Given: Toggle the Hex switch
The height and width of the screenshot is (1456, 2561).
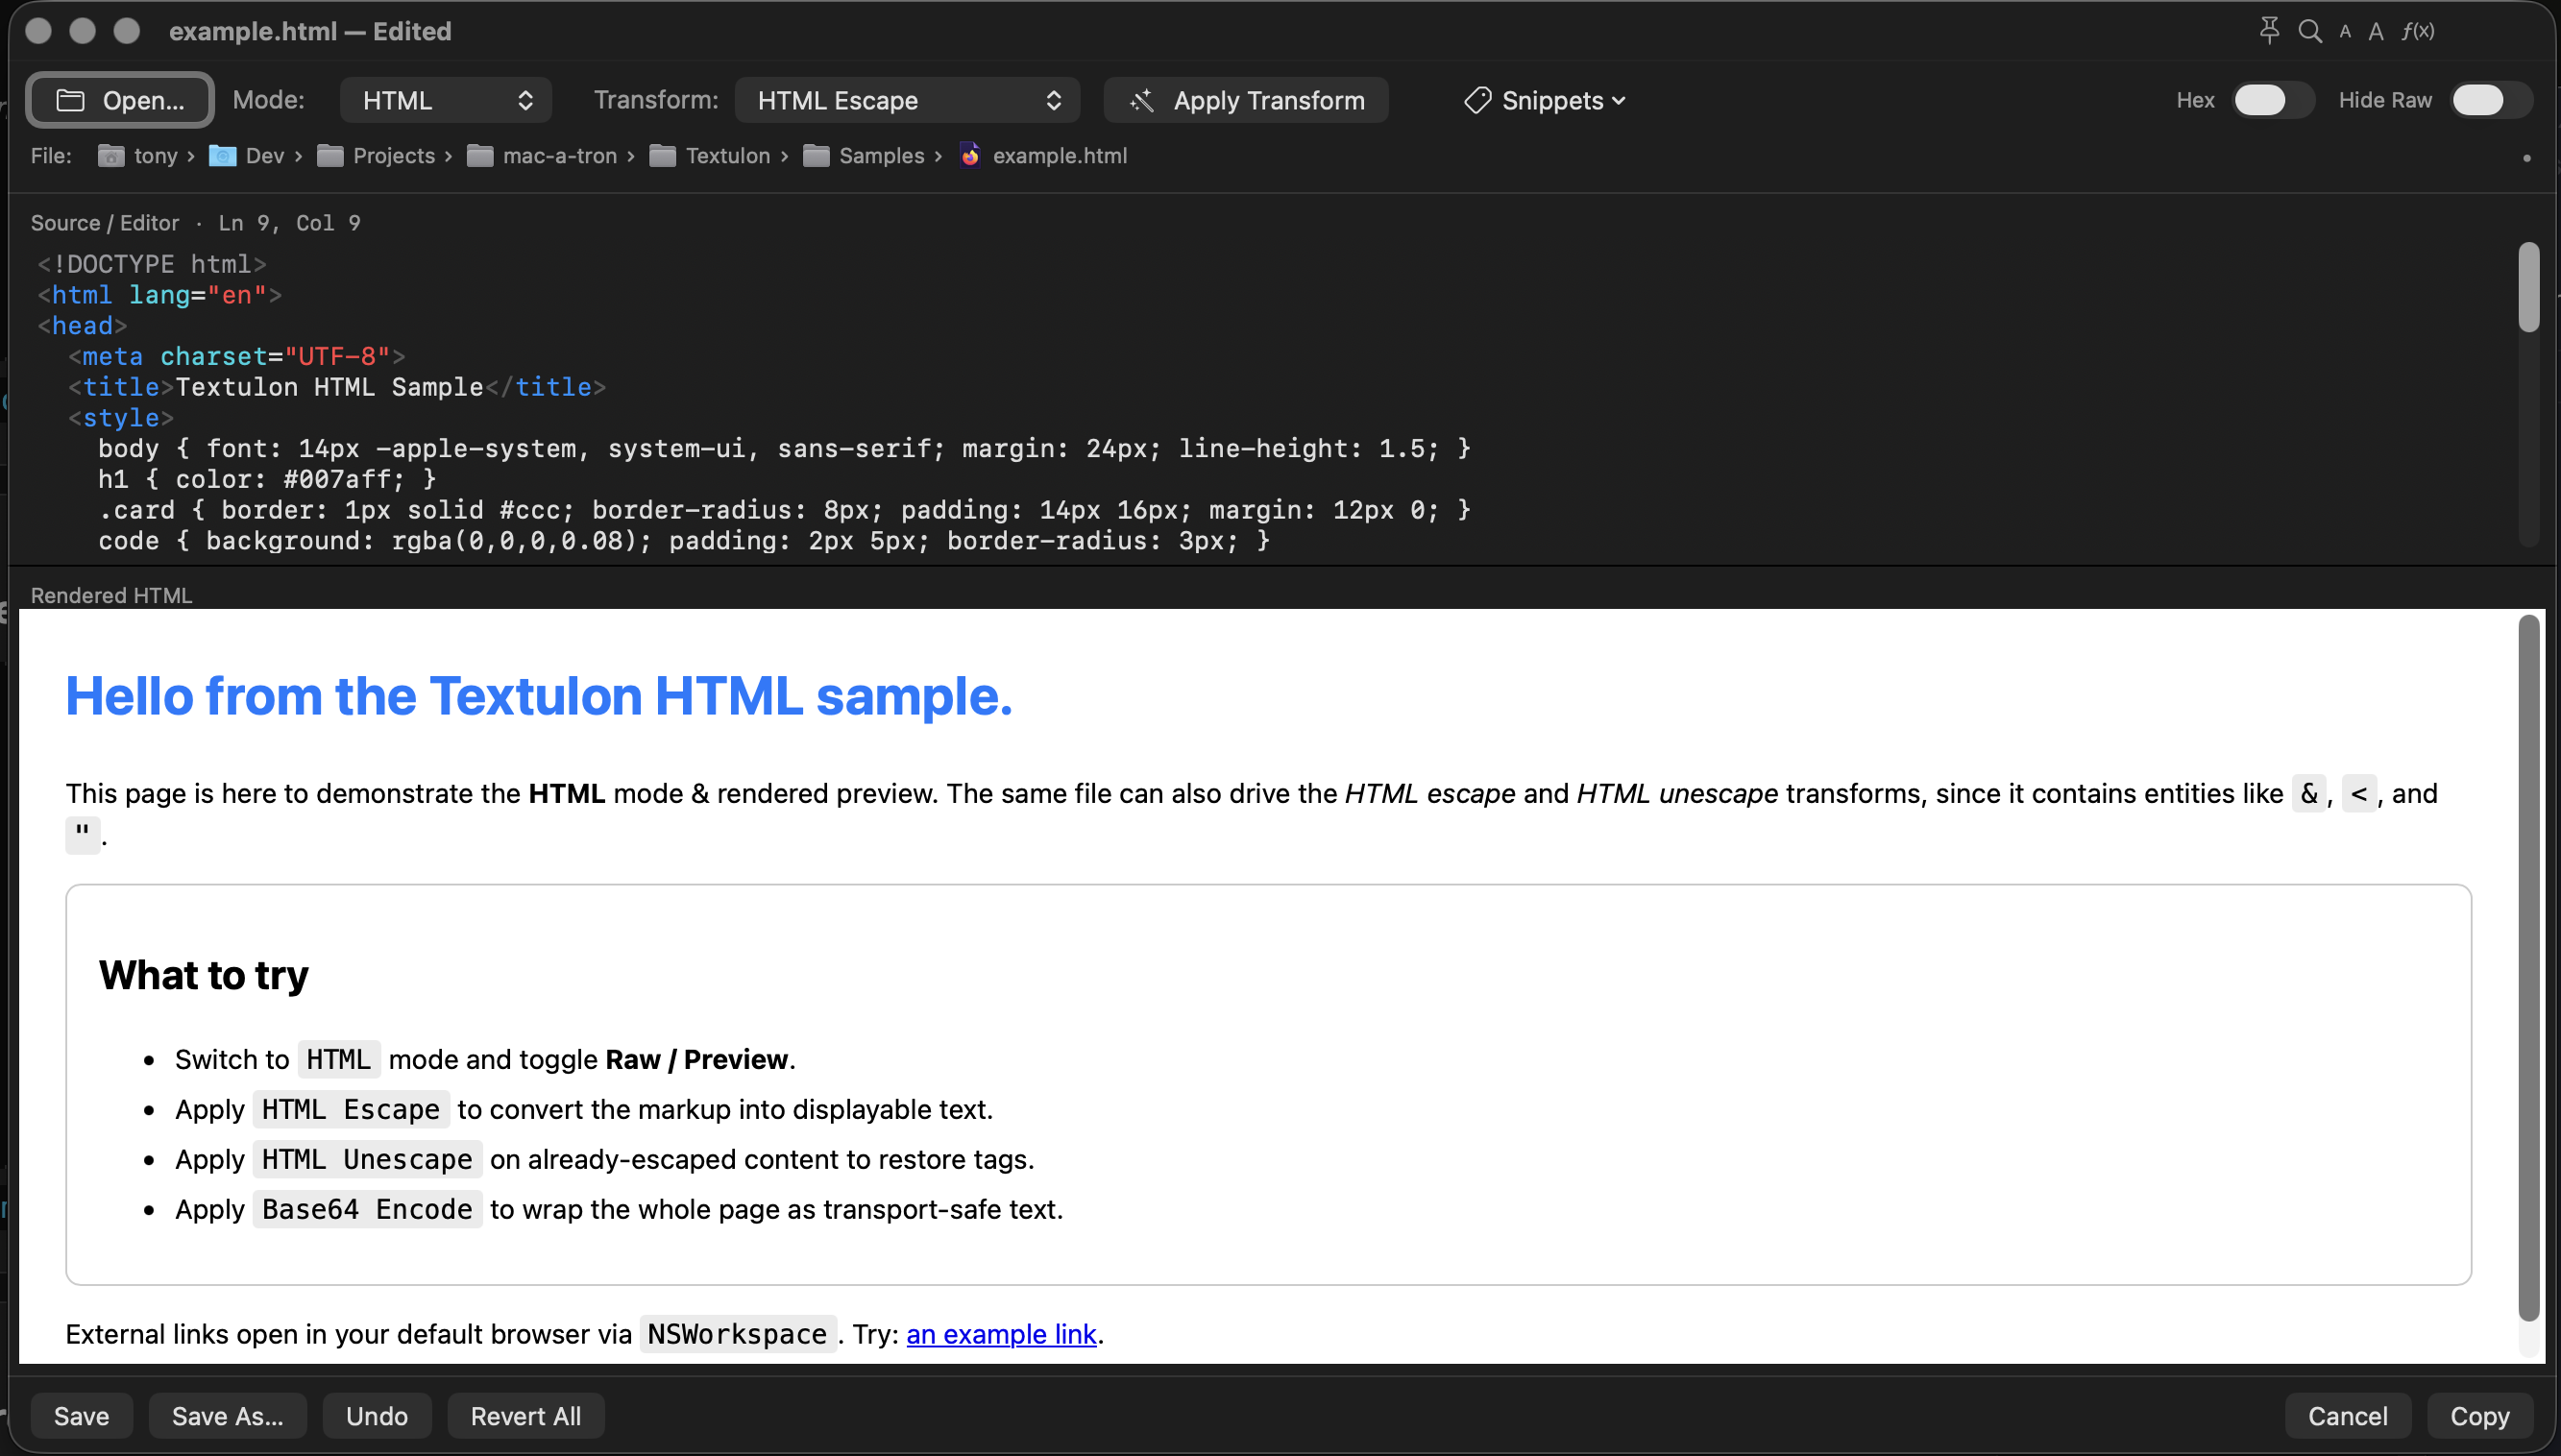Looking at the screenshot, I should tap(2272, 100).
